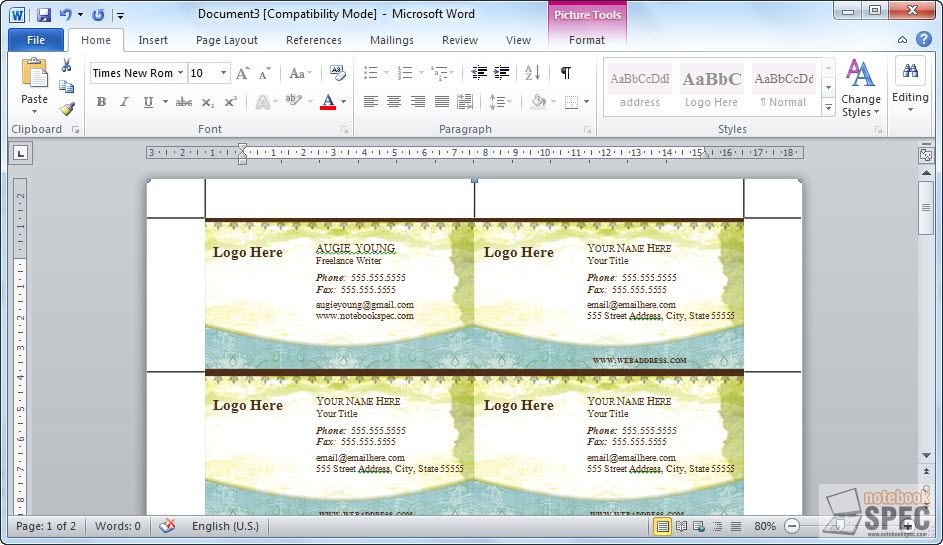Toggle Underline formatting

148,102
